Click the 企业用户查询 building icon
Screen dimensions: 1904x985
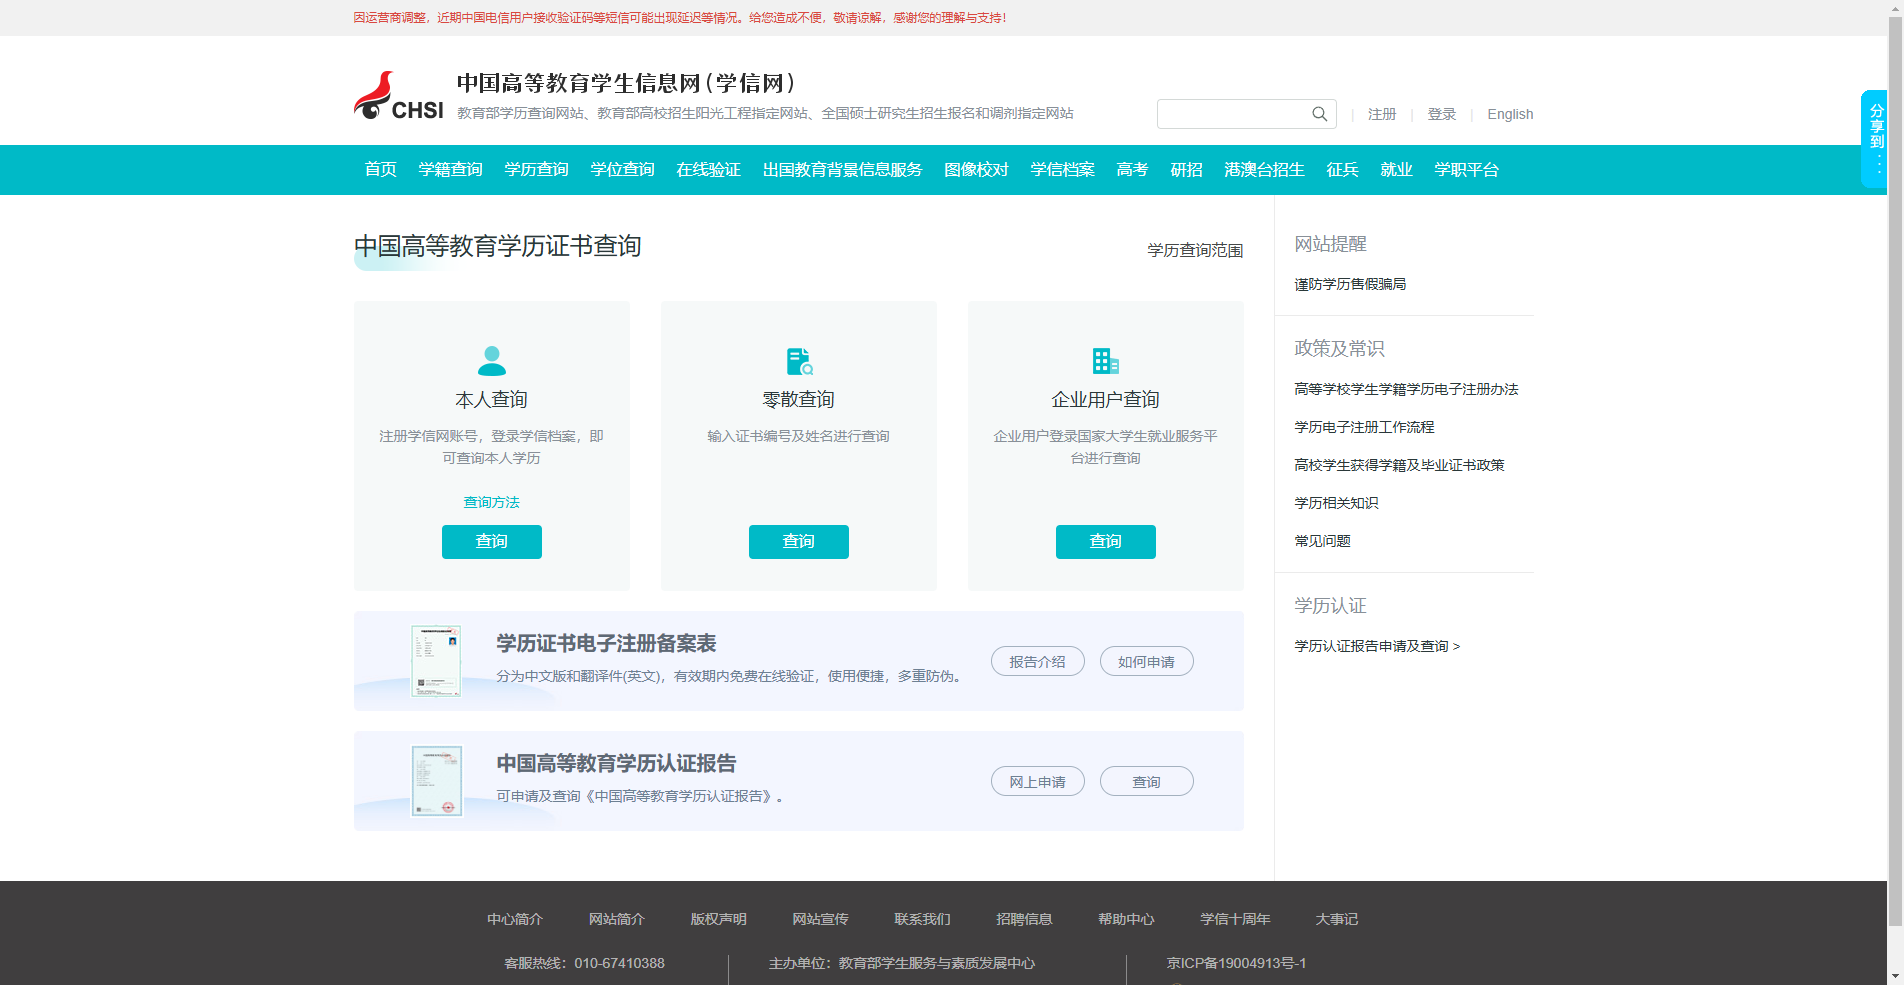click(1105, 361)
